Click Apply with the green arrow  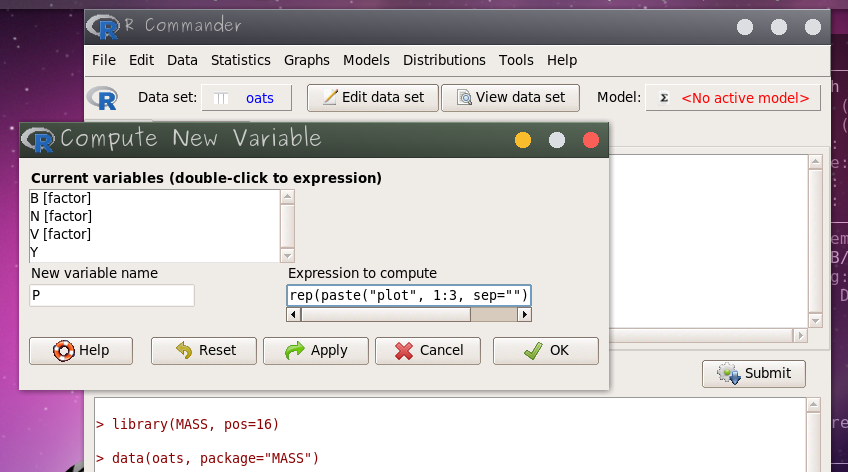[316, 350]
